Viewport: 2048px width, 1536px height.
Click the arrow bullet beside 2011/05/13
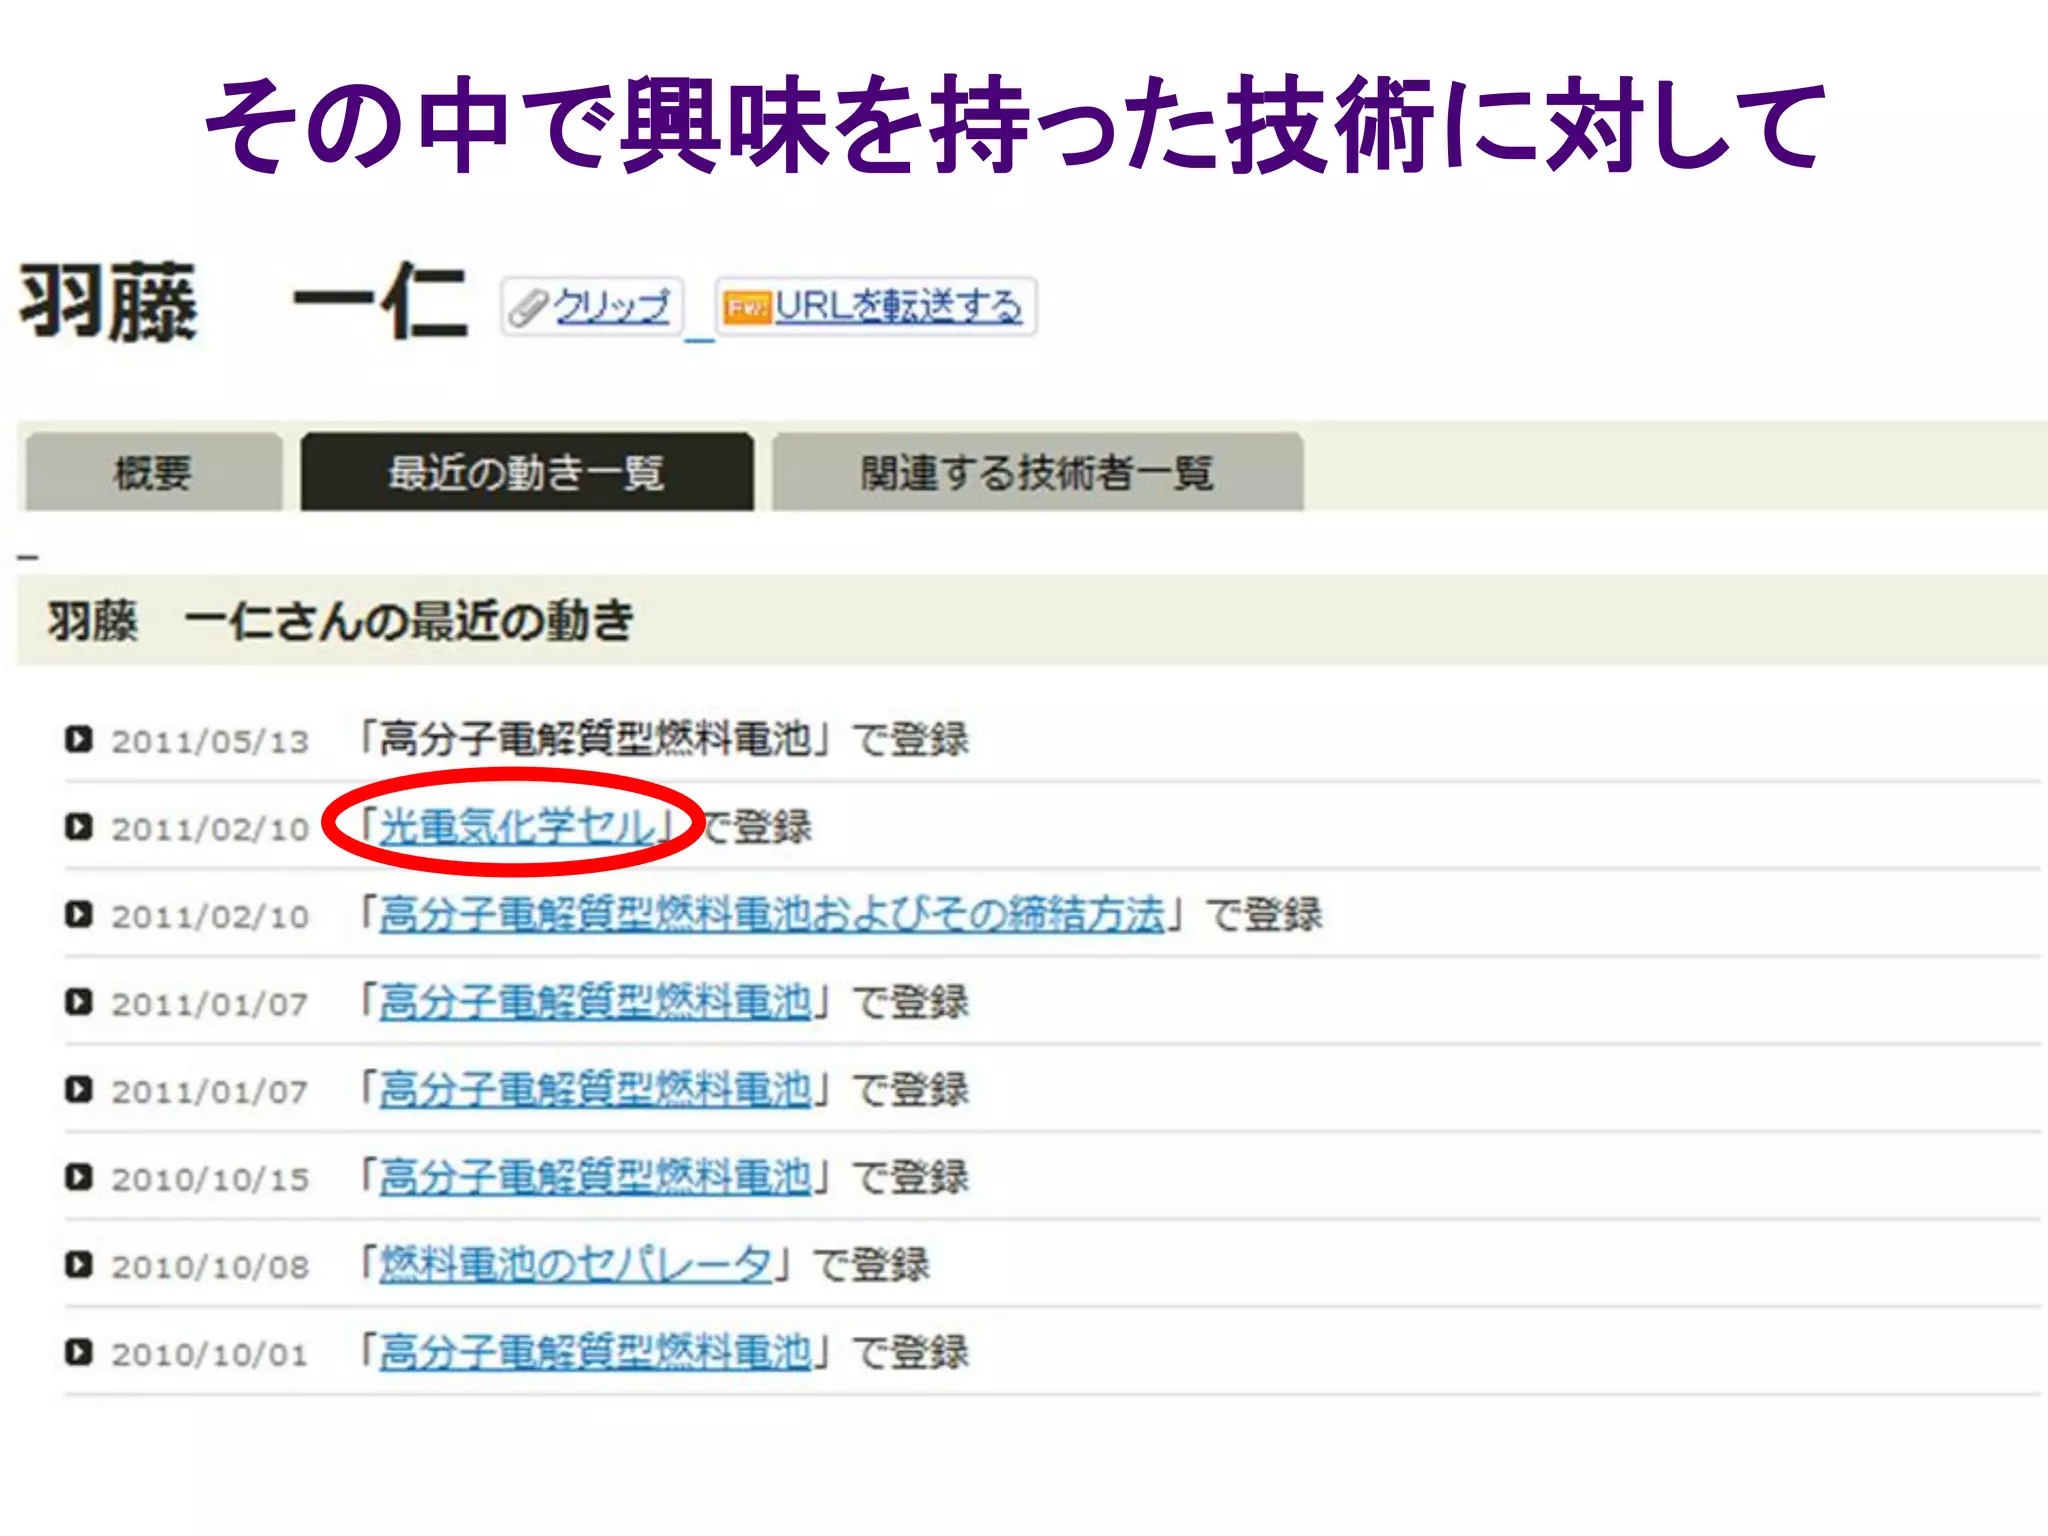[79, 739]
